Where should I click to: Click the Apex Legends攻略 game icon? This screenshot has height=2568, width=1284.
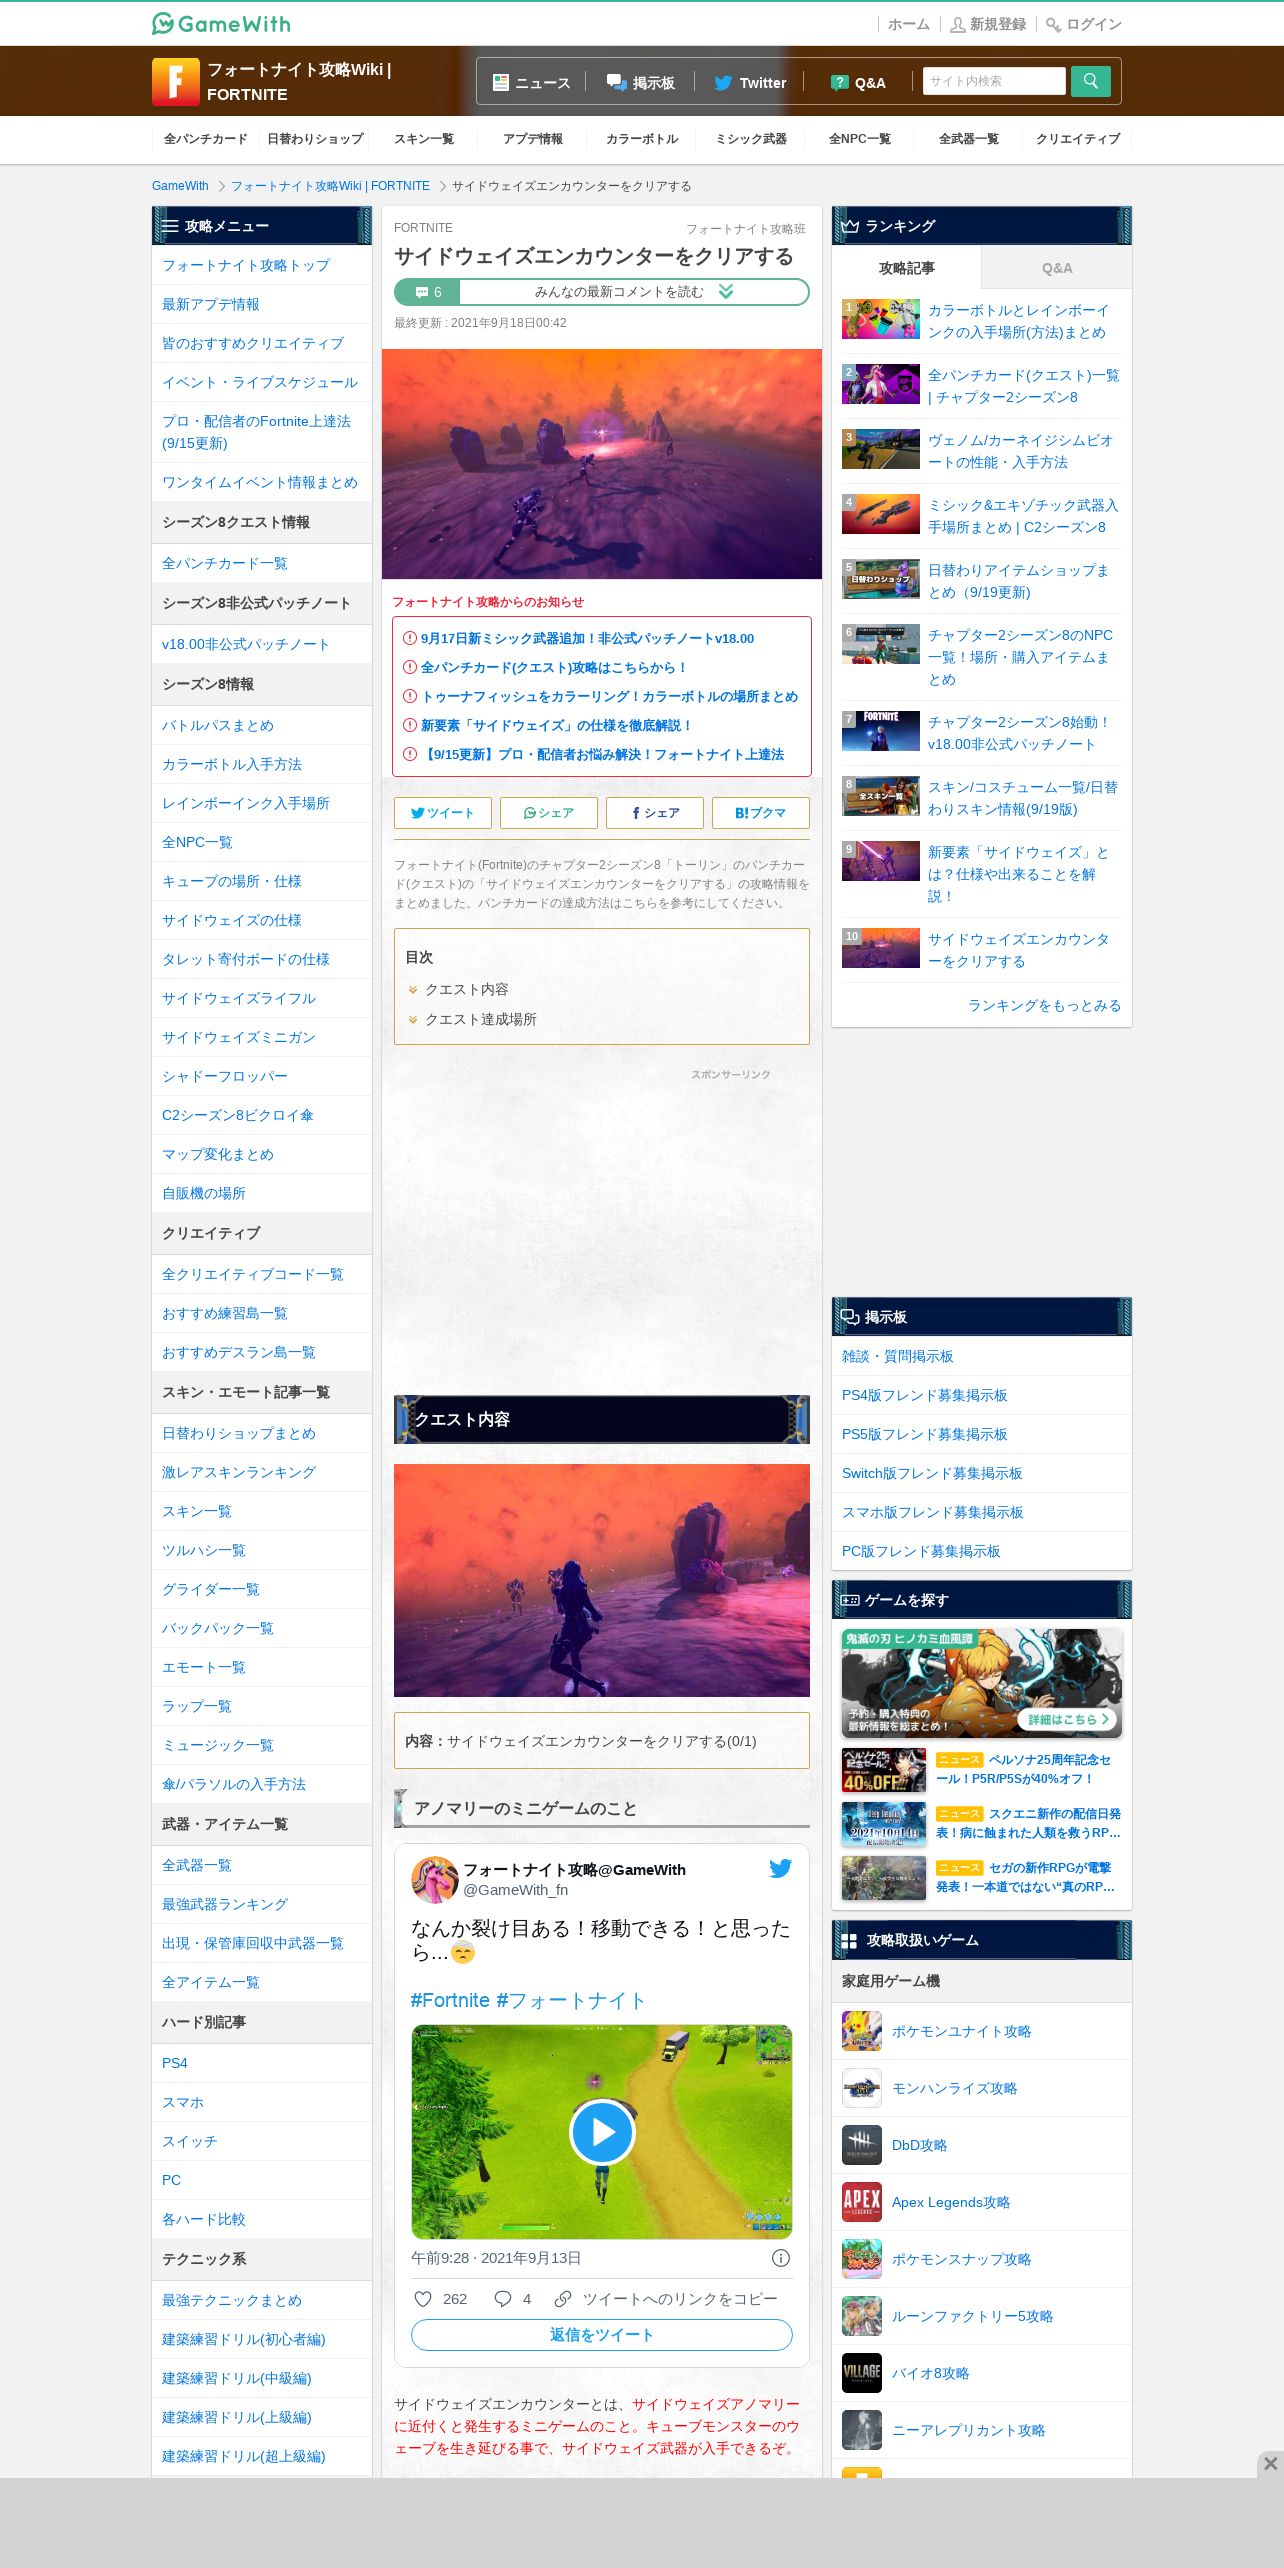pyautogui.click(x=862, y=2202)
